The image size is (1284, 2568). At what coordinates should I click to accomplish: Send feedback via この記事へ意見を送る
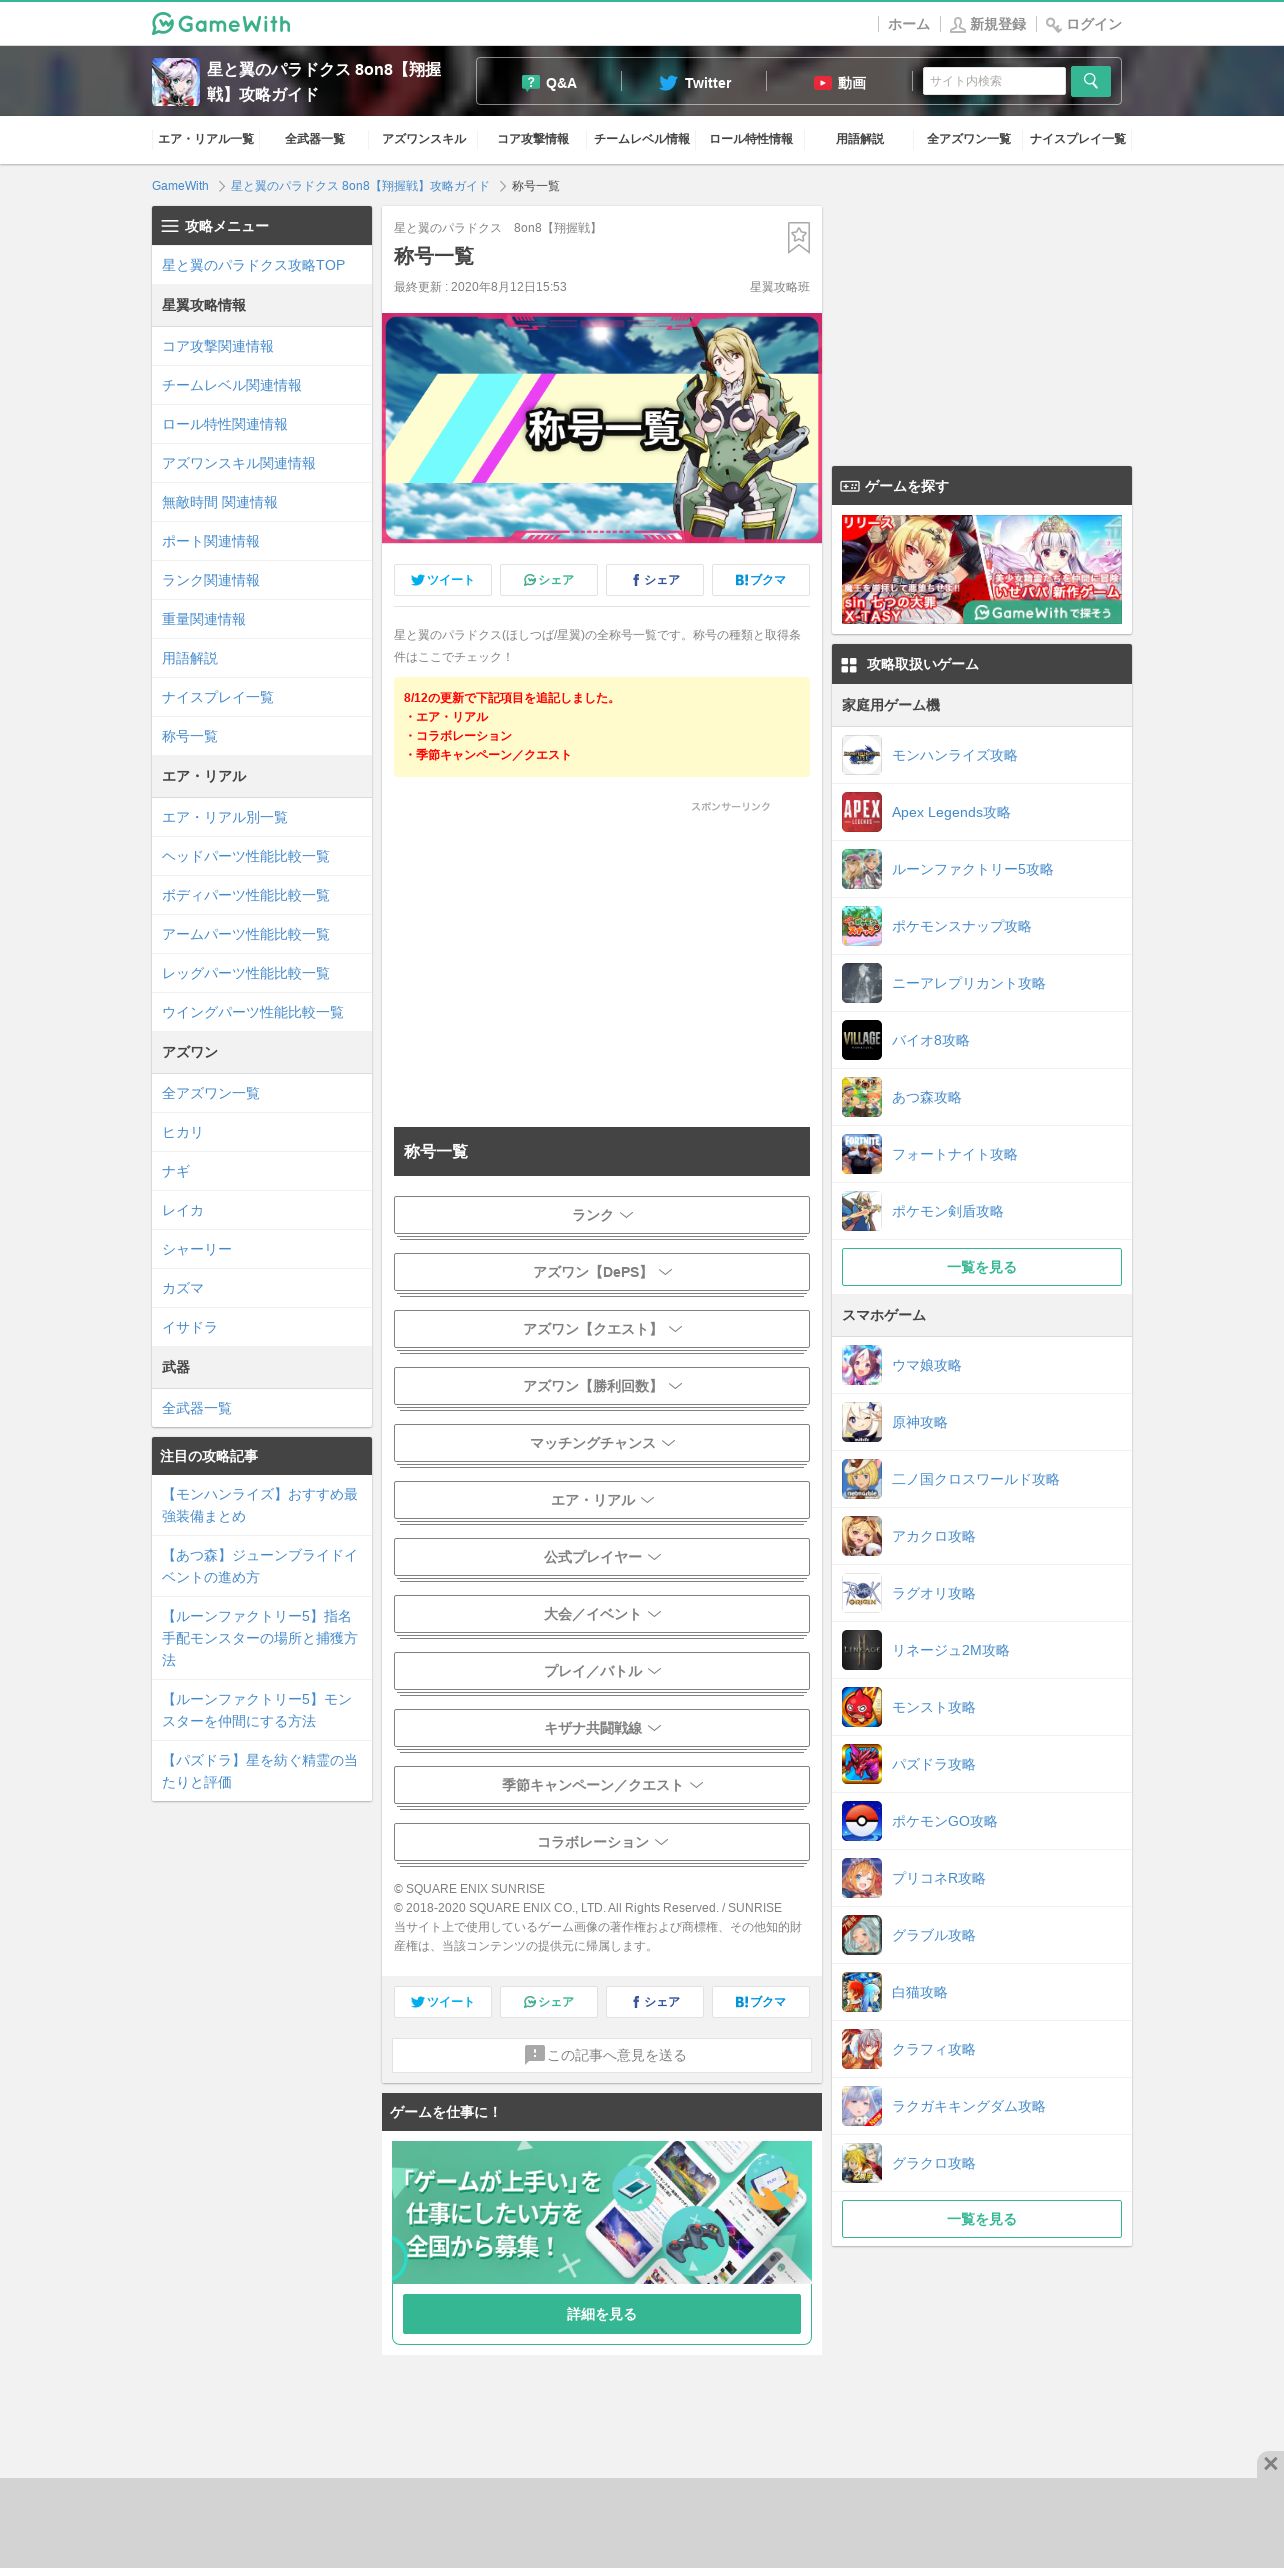click(602, 2055)
